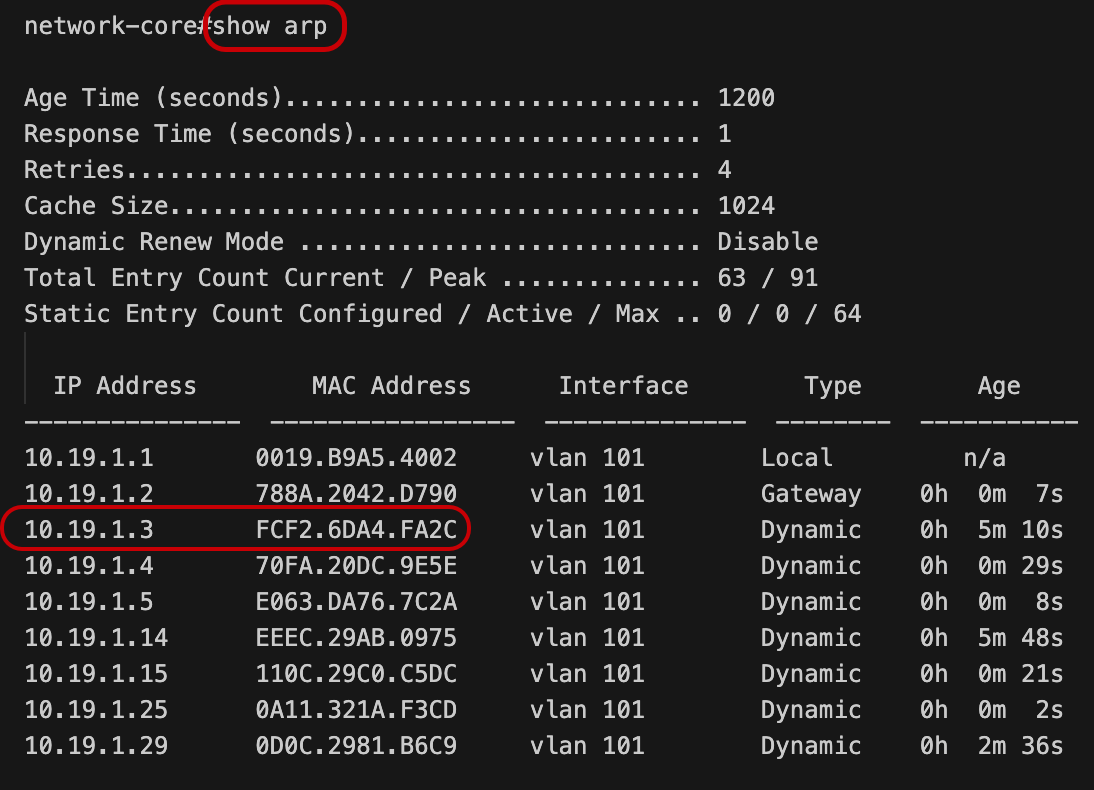Select MAC address FCF2.6DA4.FA2C
The image size is (1094, 790).
click(356, 530)
